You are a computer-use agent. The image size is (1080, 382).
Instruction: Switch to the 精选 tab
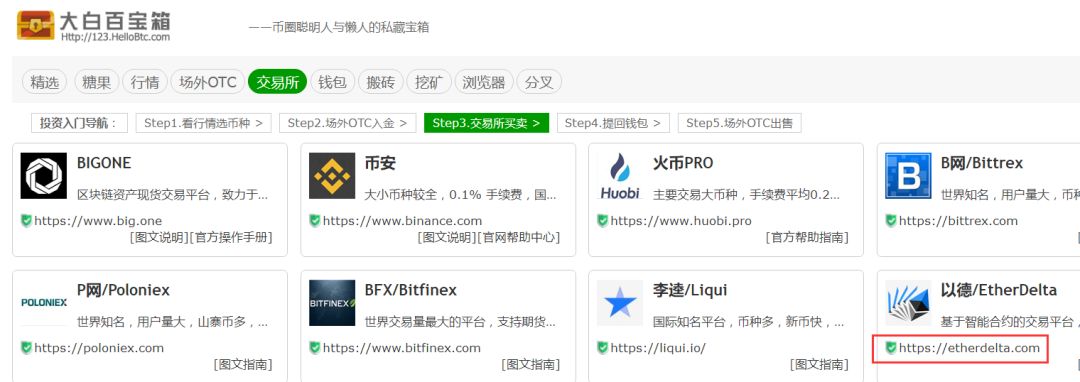[45, 82]
